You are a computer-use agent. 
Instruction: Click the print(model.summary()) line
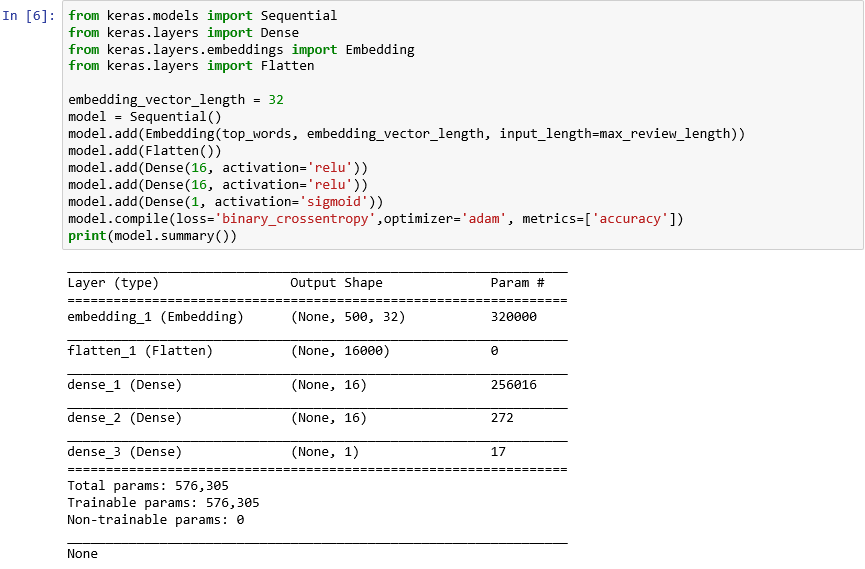(152, 236)
